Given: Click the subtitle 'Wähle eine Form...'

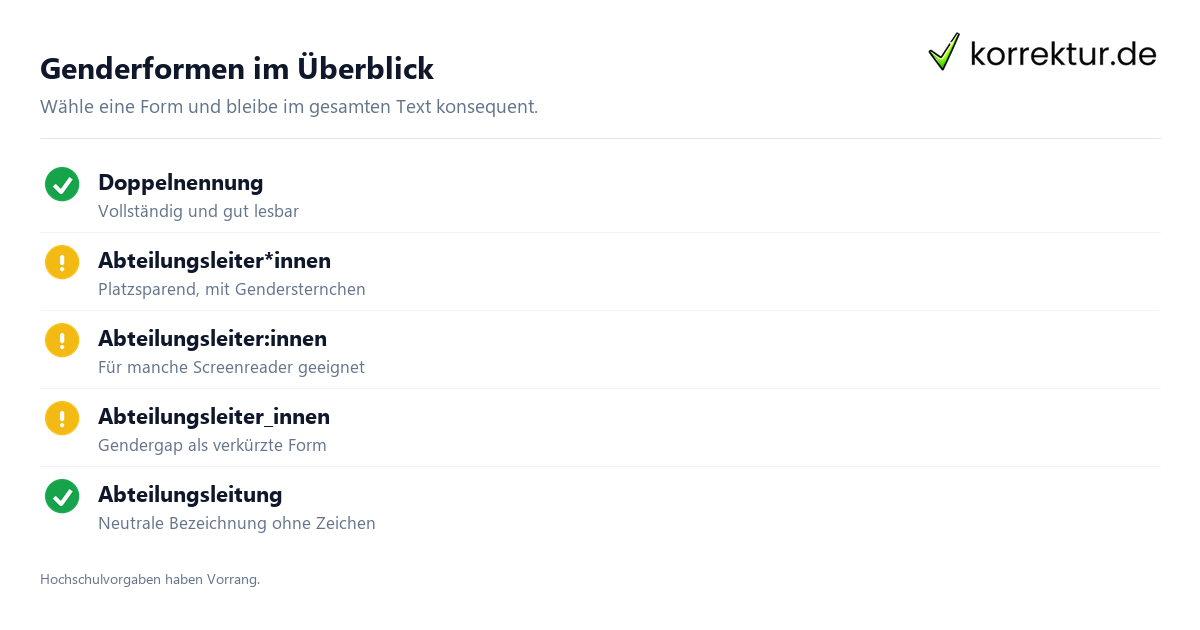Looking at the screenshot, I should click(289, 107).
